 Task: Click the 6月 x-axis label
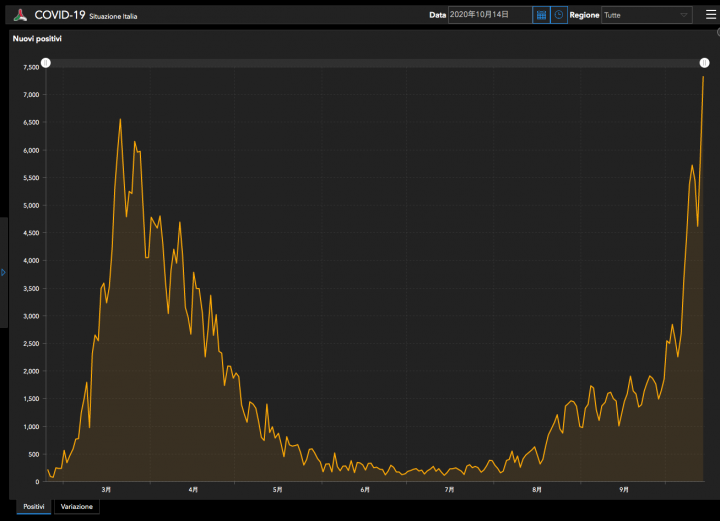(365, 490)
